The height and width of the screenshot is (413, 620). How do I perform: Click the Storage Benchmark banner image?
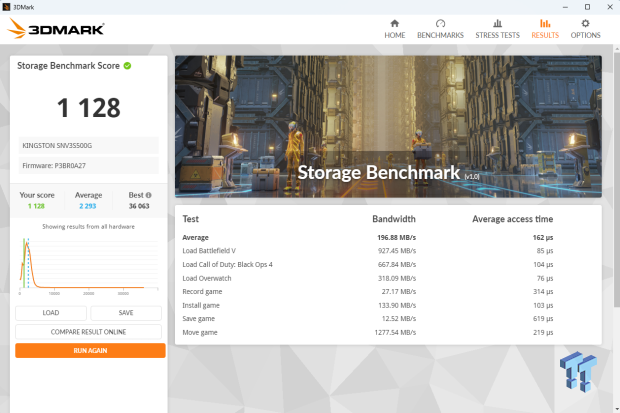click(x=388, y=127)
